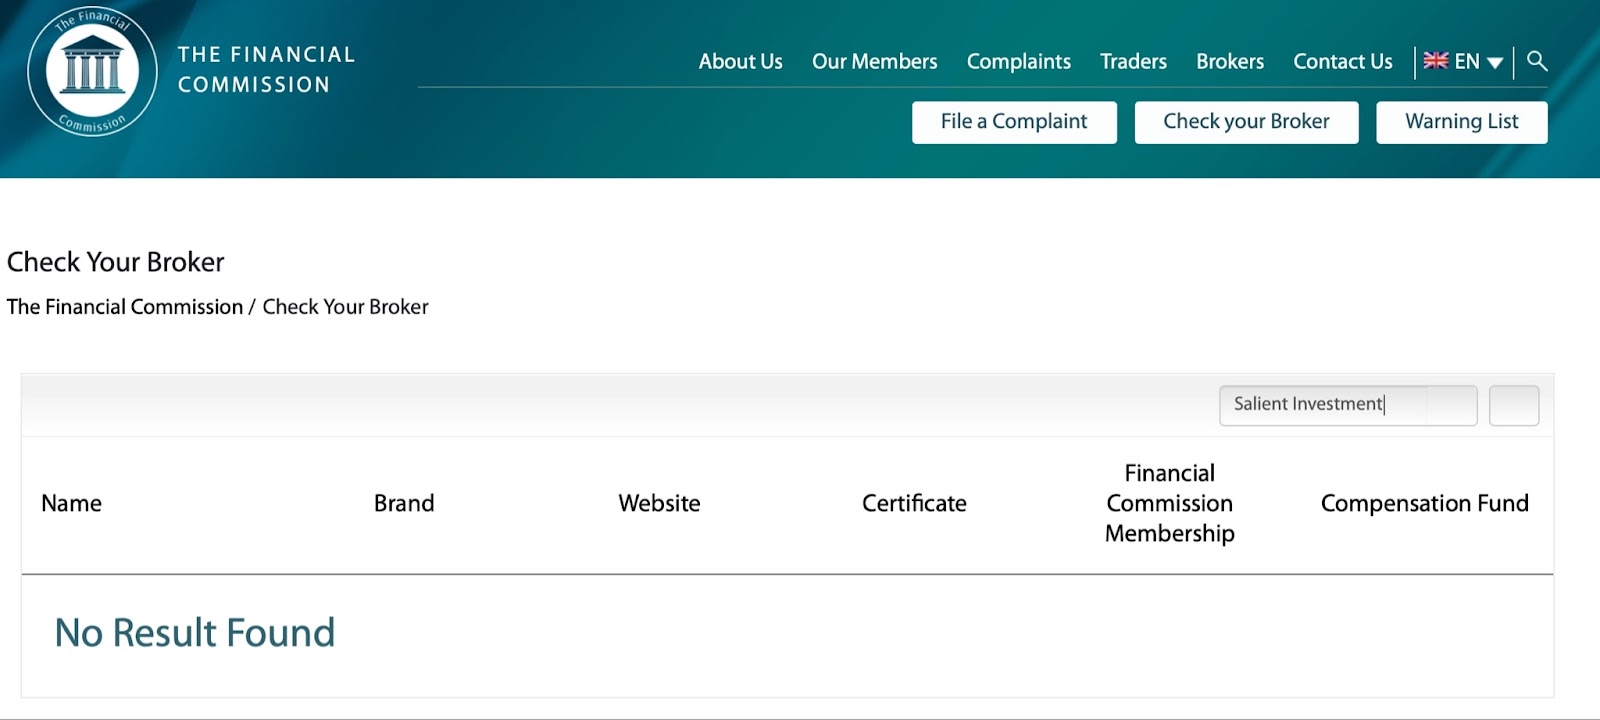Open the search magnifier icon

(1537, 61)
